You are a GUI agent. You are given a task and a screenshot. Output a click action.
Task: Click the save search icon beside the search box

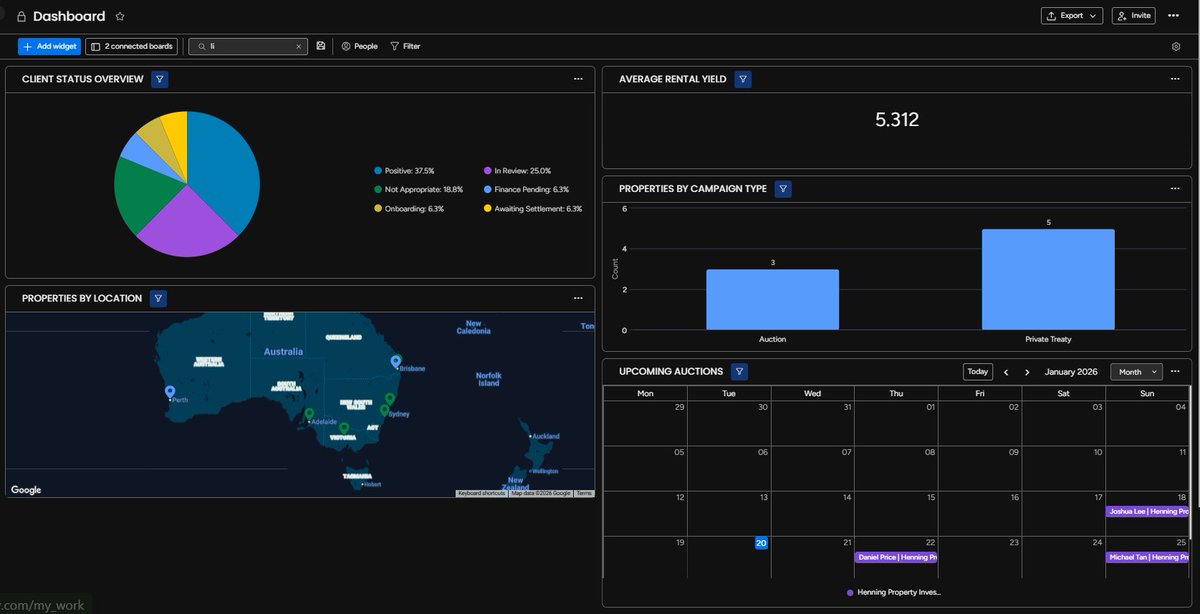(320, 45)
